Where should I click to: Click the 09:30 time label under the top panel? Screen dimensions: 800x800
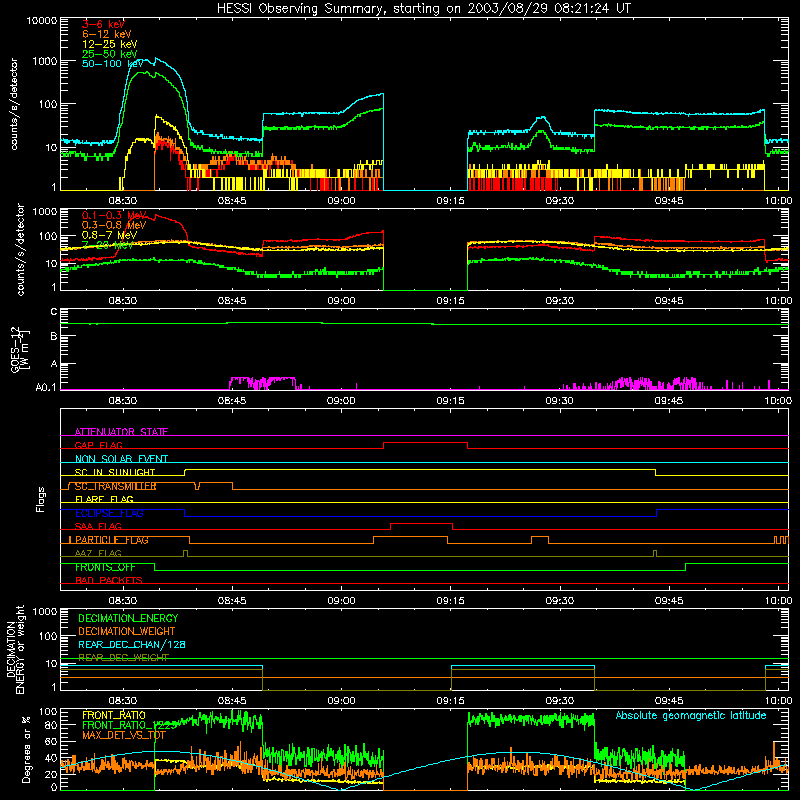(x=560, y=201)
